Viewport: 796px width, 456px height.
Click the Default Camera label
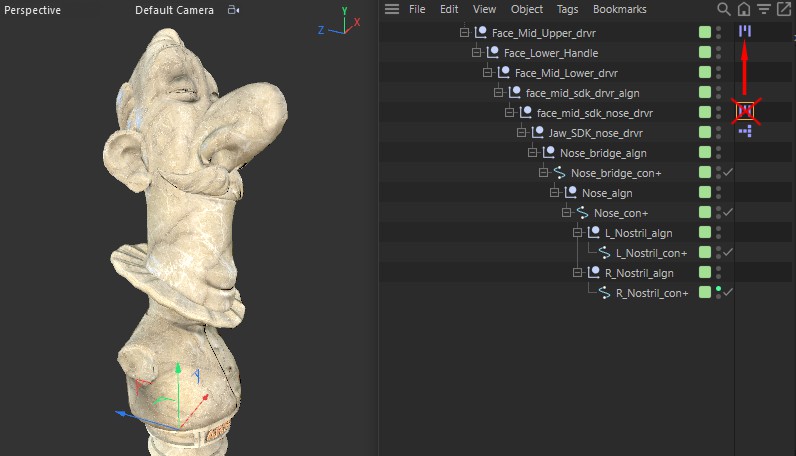click(174, 10)
